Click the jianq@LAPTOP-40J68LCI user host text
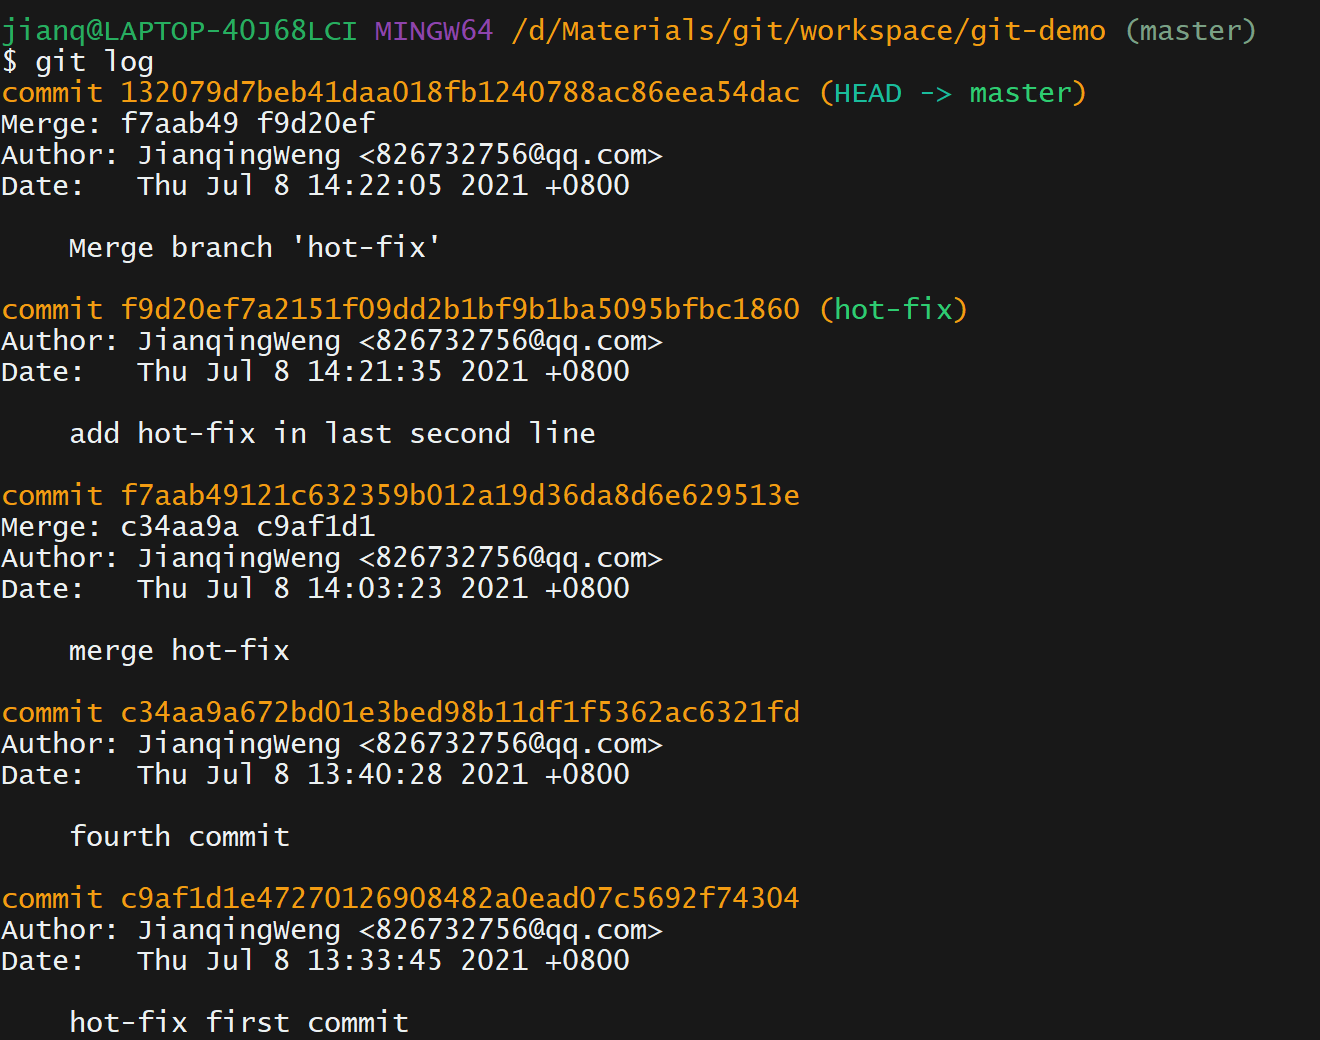Screen dimensions: 1320x1040 tap(179, 31)
